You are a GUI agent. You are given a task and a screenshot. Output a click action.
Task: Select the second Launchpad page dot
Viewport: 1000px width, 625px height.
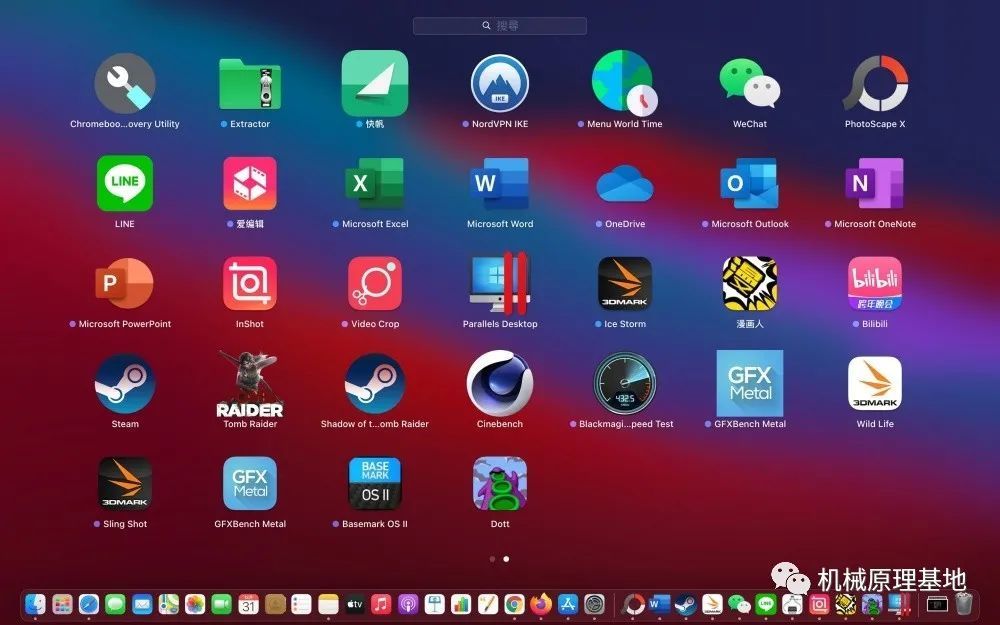pyautogui.click(x=506, y=559)
